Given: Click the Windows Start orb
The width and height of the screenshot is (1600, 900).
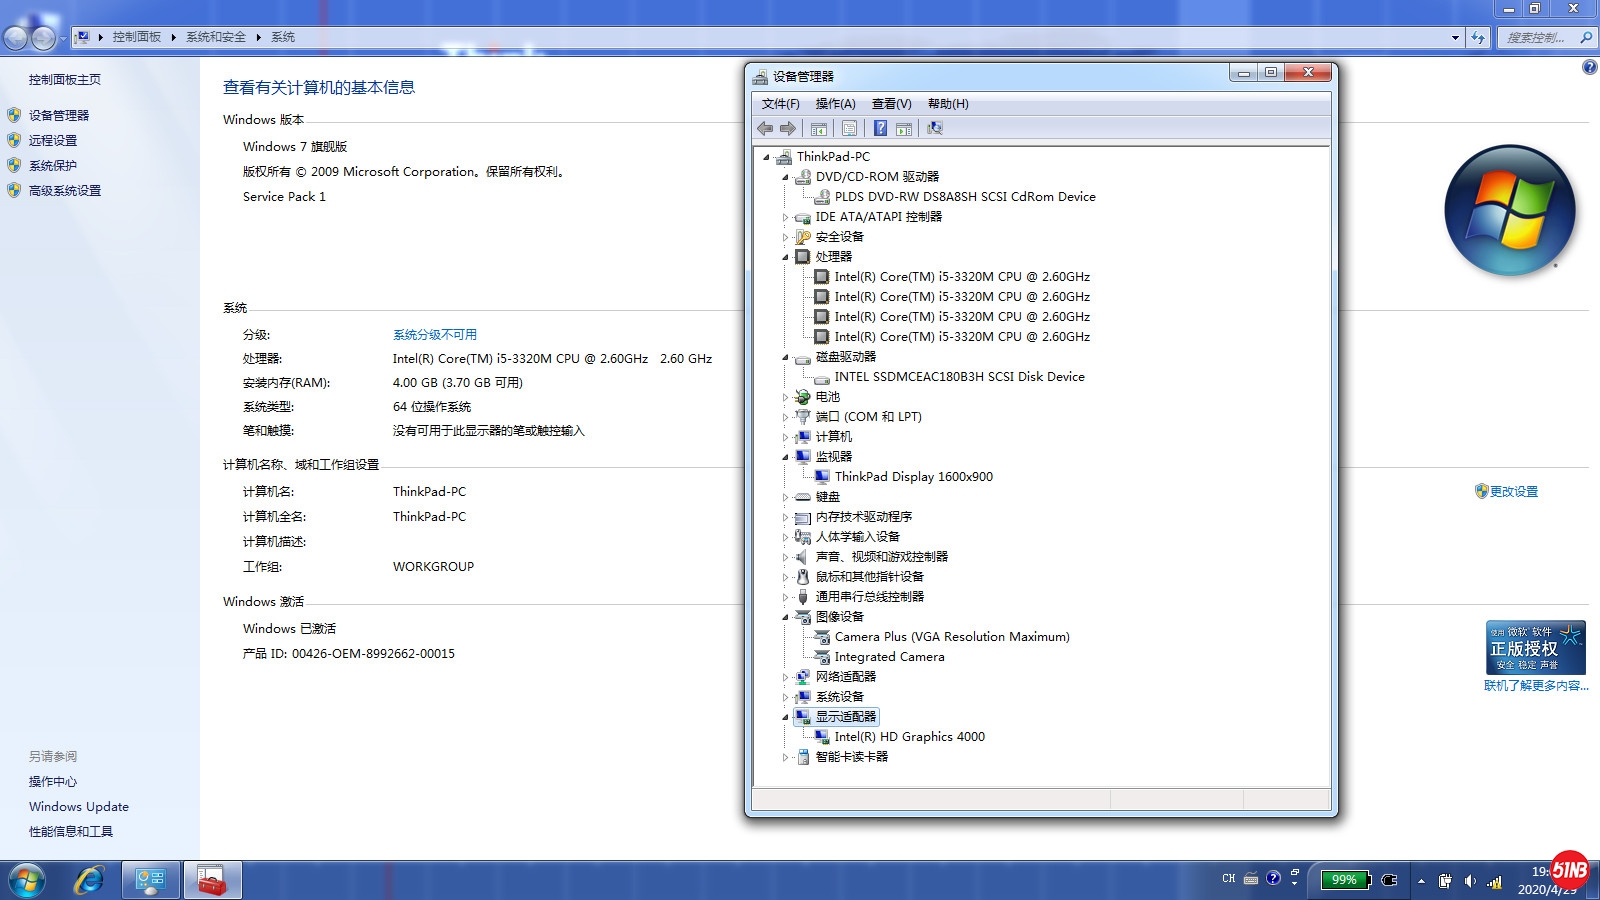Looking at the screenshot, I should click(27, 880).
